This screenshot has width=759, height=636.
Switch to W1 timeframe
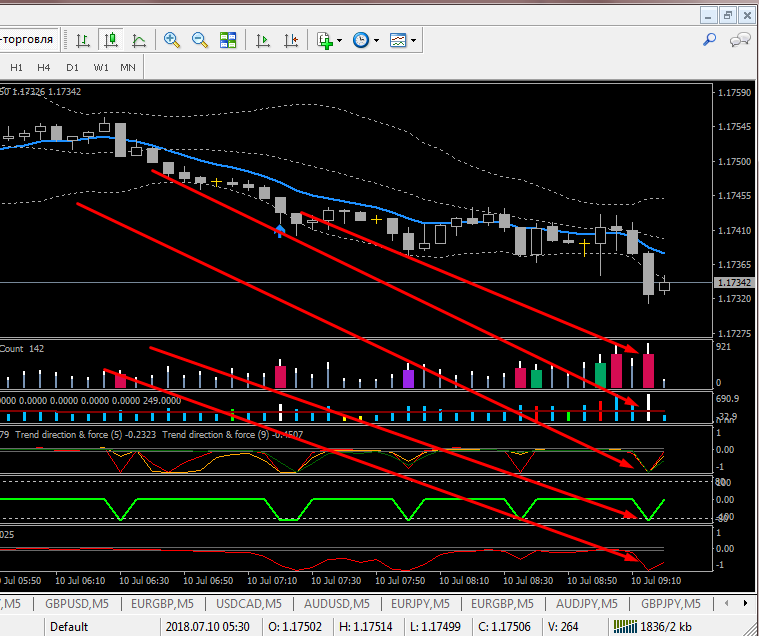[x=101, y=68]
